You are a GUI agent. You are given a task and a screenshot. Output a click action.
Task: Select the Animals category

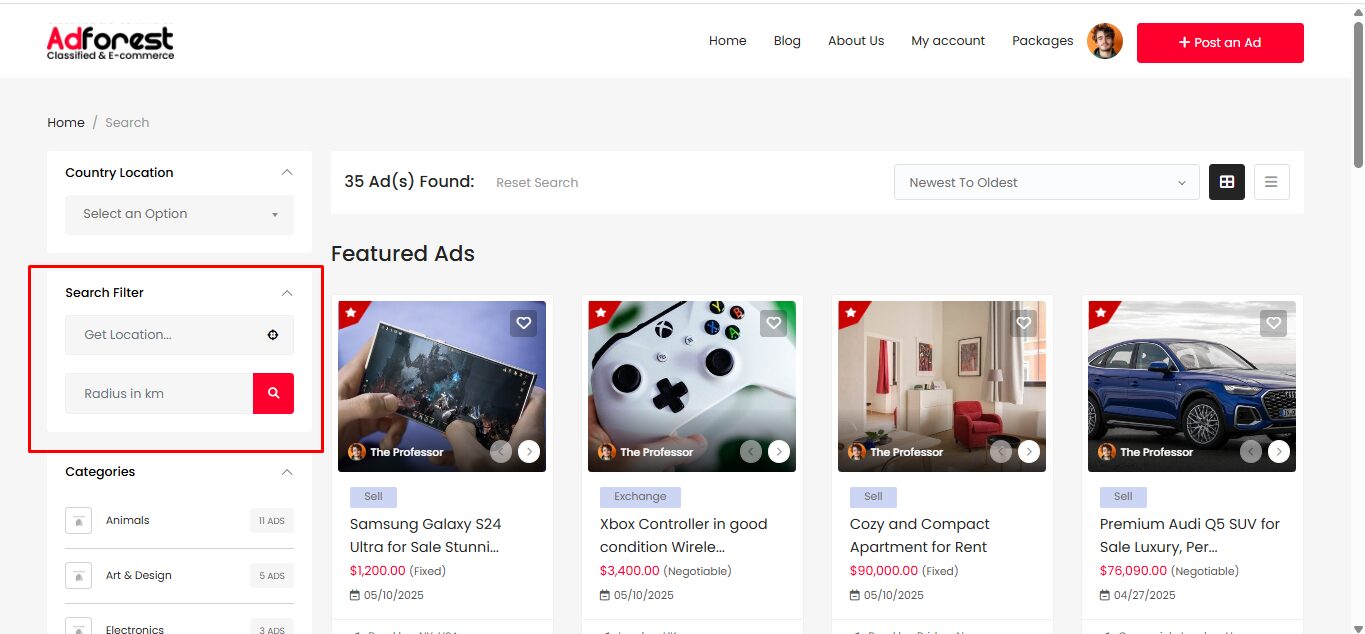pyautogui.click(x=128, y=521)
